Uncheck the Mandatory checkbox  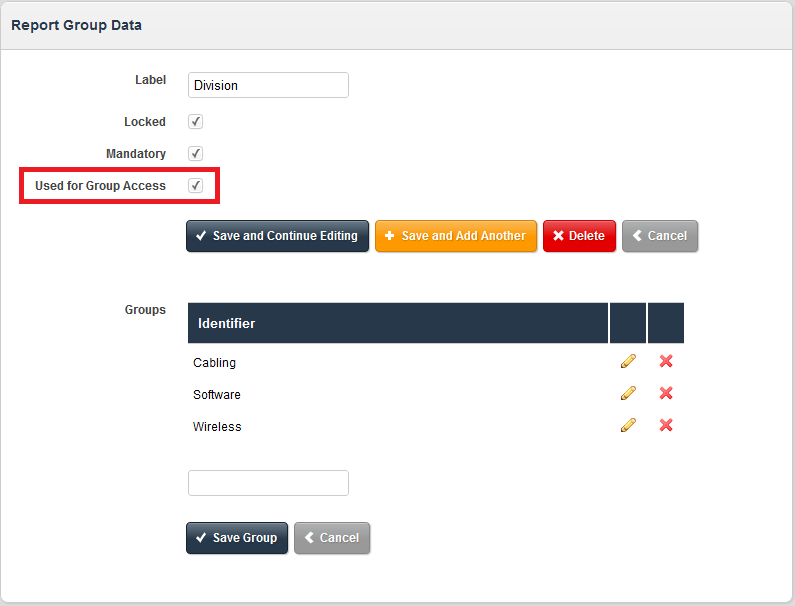[196, 154]
